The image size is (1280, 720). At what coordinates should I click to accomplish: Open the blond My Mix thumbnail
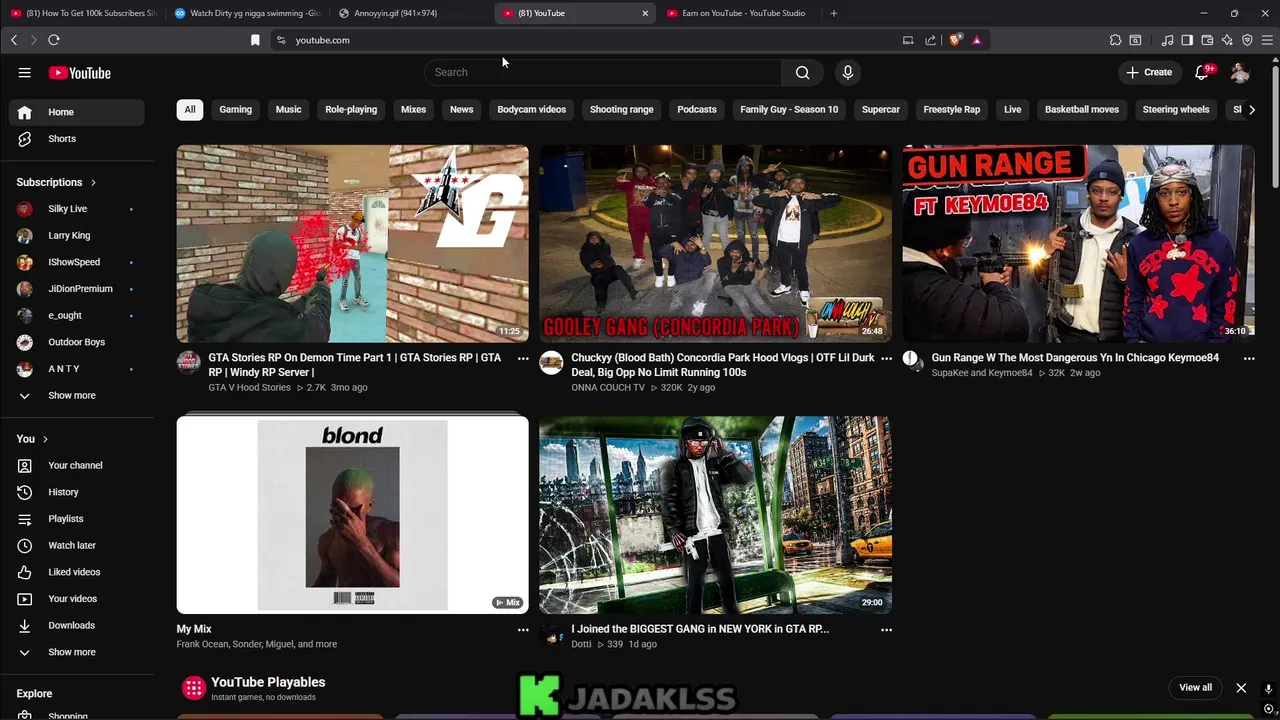[352, 514]
